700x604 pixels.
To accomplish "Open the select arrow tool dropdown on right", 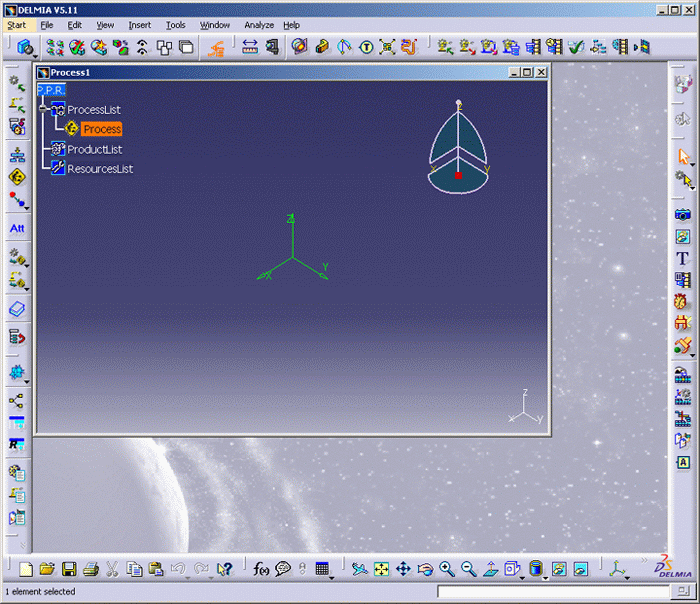I will [684, 156].
